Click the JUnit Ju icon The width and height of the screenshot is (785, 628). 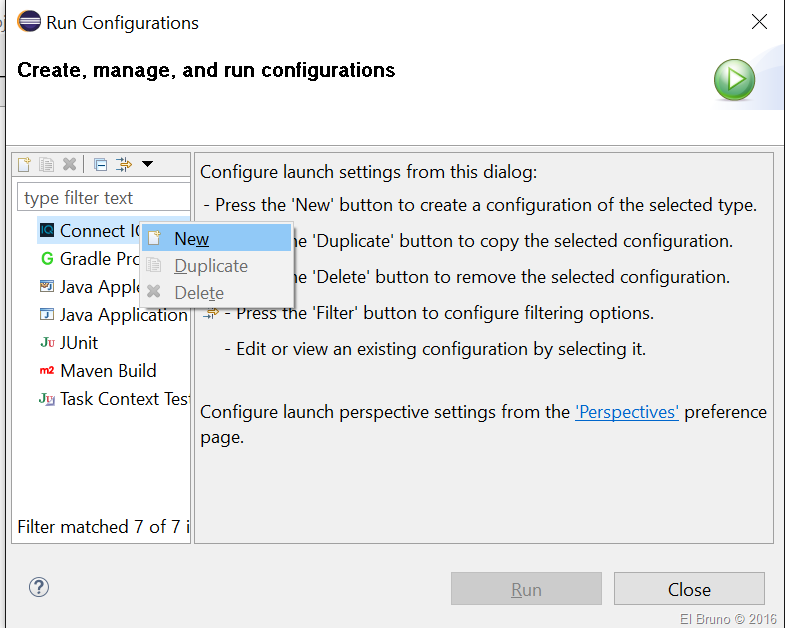click(47, 343)
